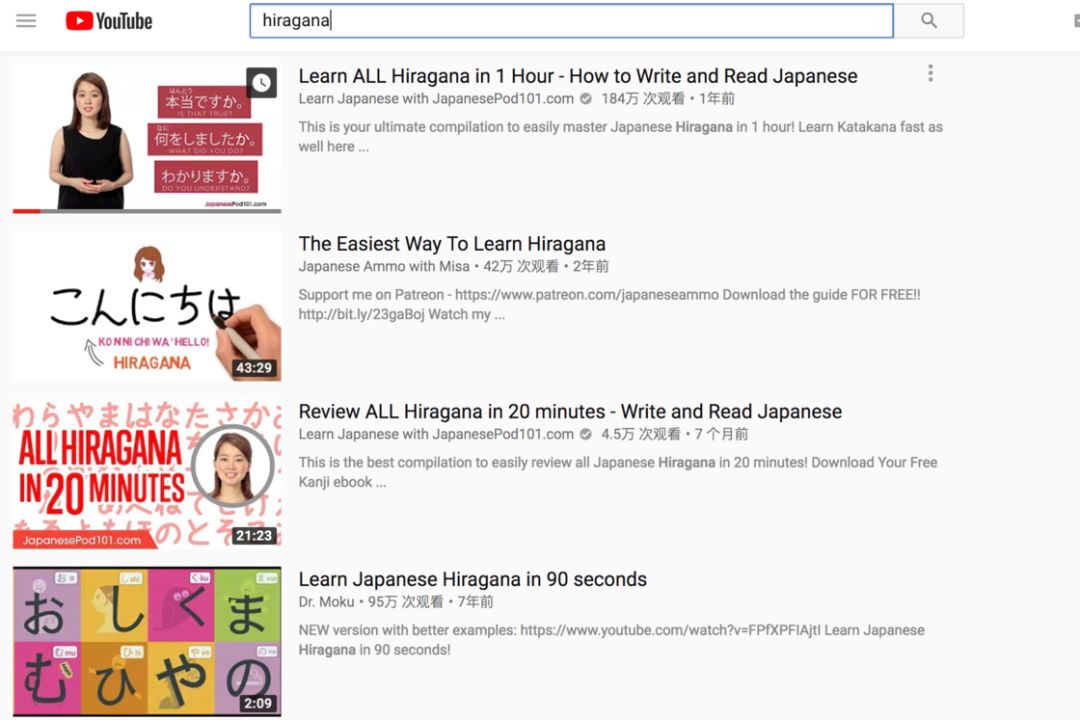The height and width of the screenshot is (720, 1080).
Task: Open title The Easiest Way To Learn Hiragana
Action: (x=452, y=244)
